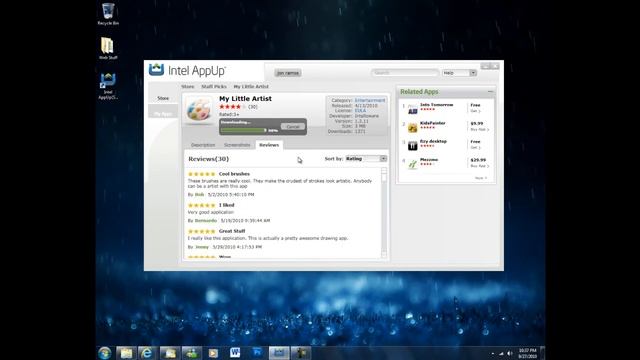Click the Ezy desktop app icon

pos(413,146)
